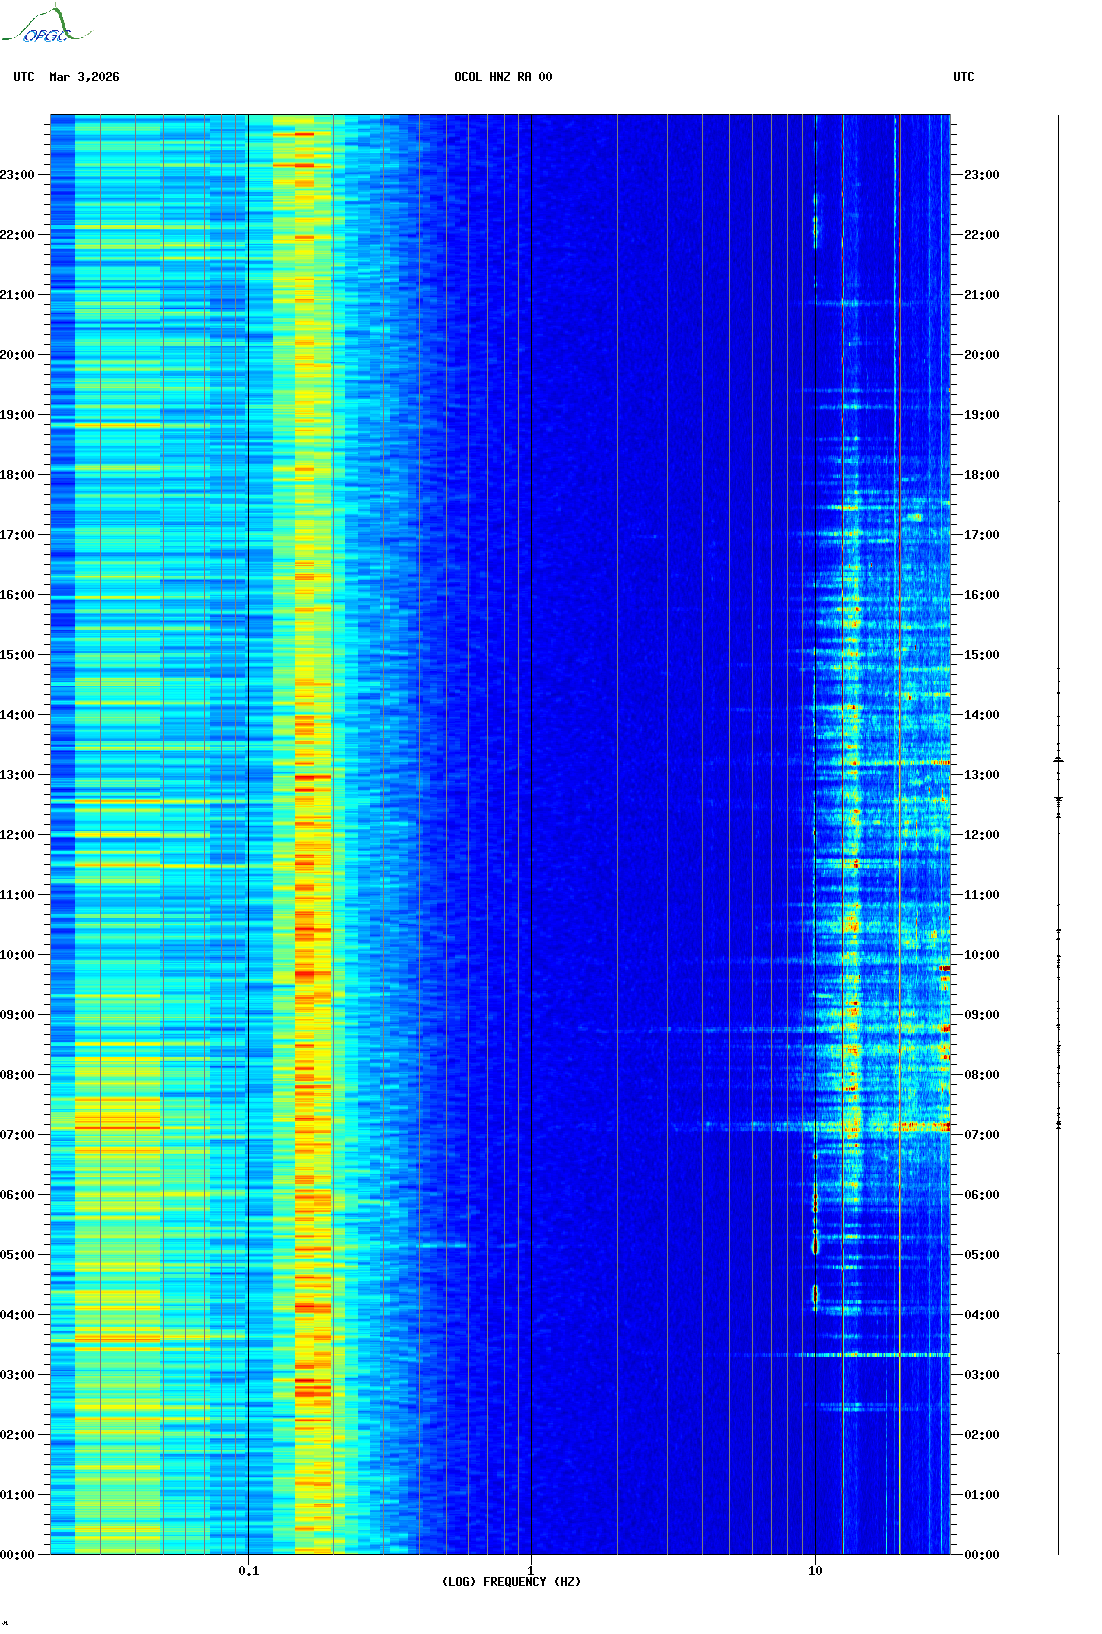1102x1634 pixels.
Task: Click the black vertical 0.1 Hz gridline
Action: click(x=248, y=834)
